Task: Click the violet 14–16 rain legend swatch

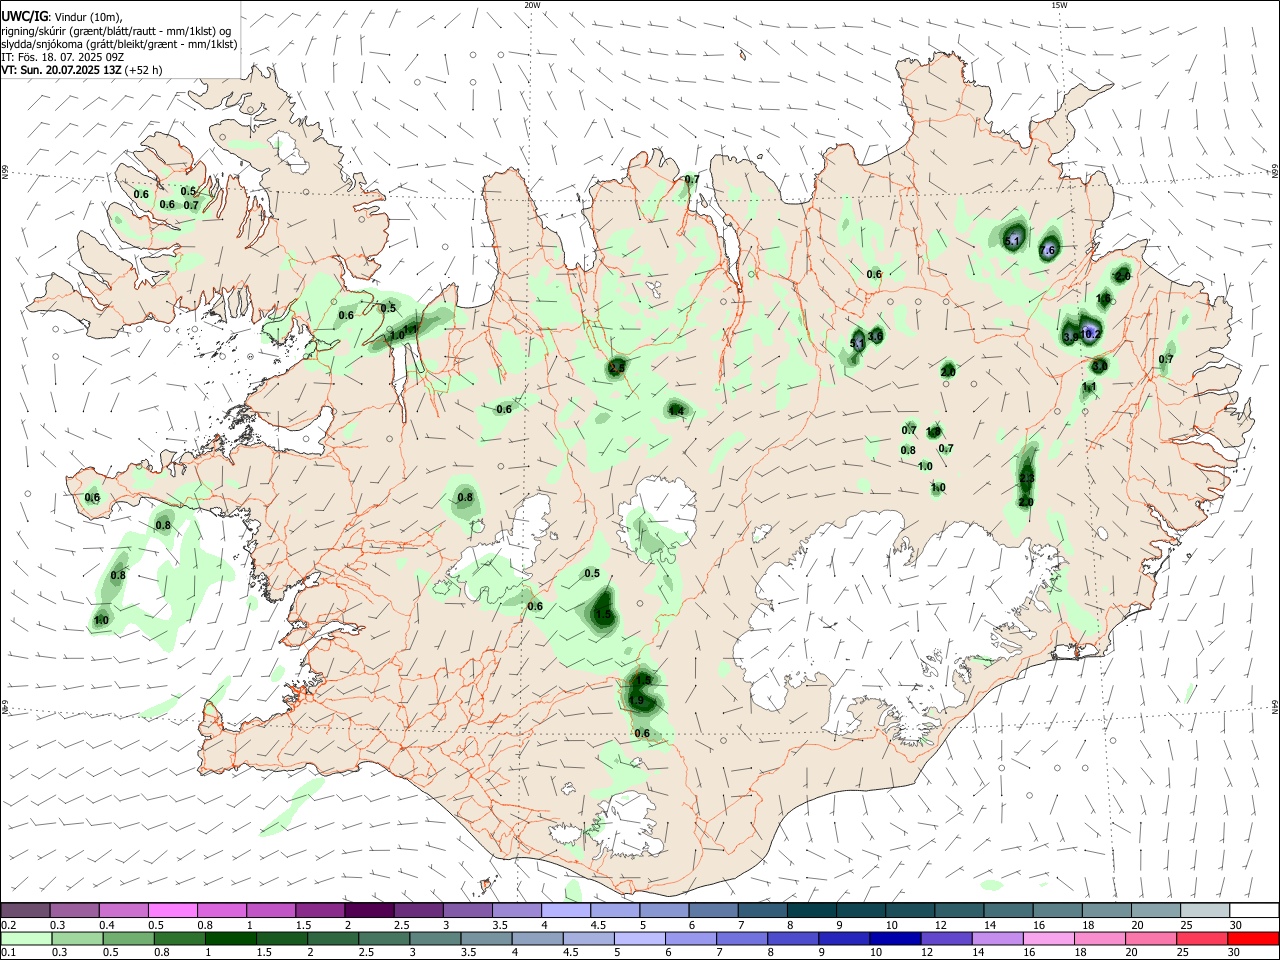Action: click(996, 938)
